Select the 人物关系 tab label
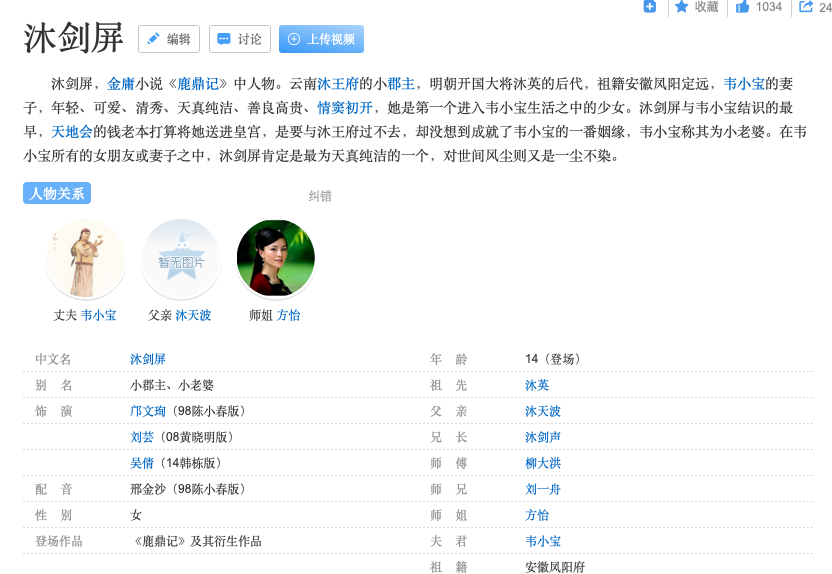The width and height of the screenshot is (832, 574). click(x=57, y=193)
